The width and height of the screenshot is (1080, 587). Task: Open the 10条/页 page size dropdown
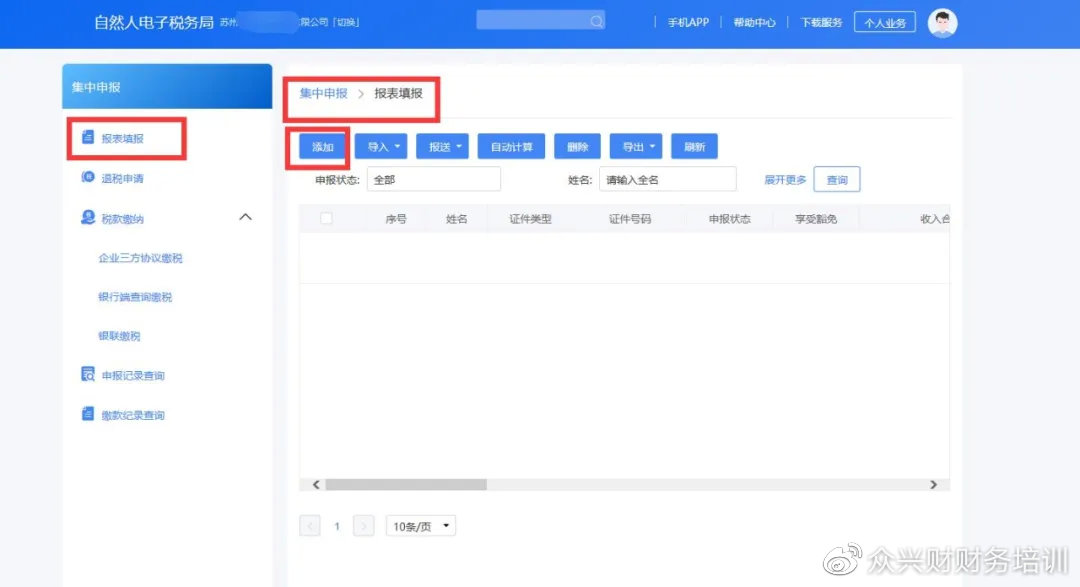point(421,526)
